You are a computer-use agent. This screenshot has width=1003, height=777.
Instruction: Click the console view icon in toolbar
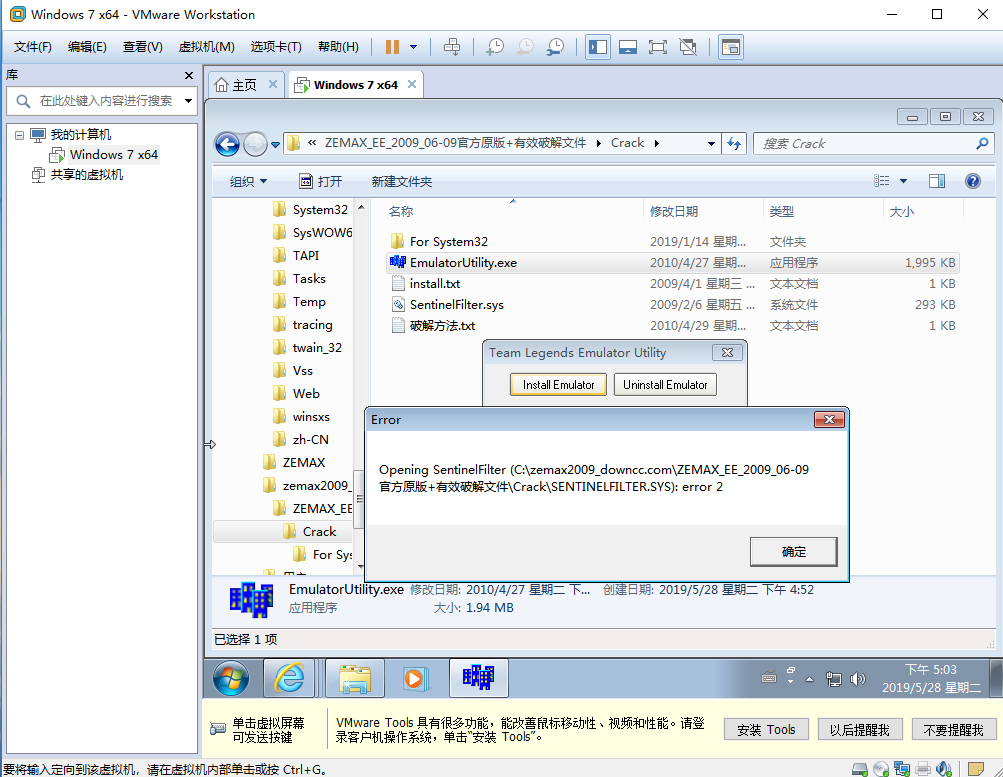click(731, 47)
